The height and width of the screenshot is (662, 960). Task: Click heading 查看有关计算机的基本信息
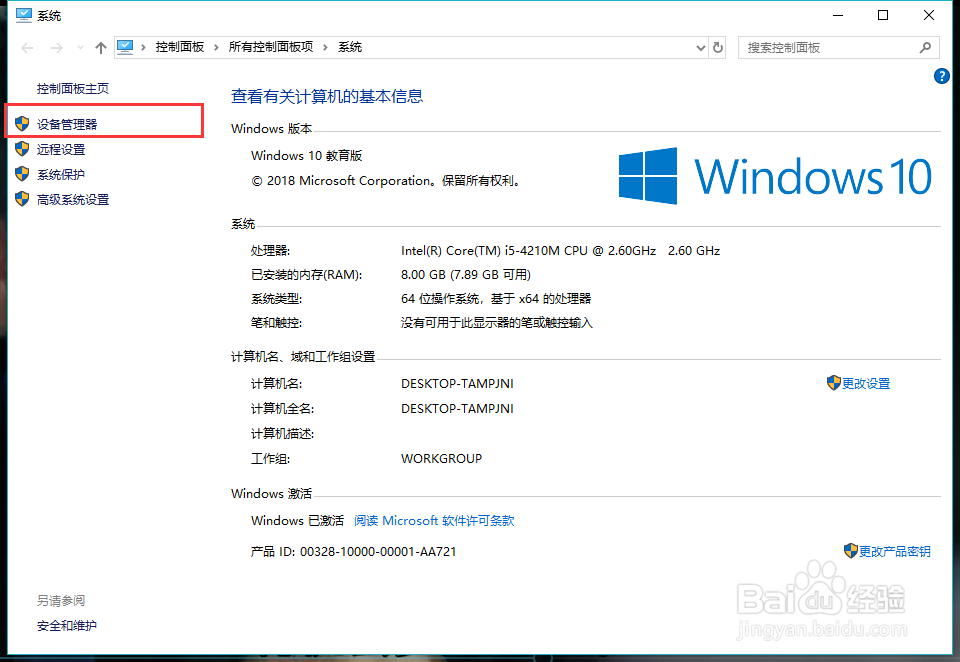point(327,96)
